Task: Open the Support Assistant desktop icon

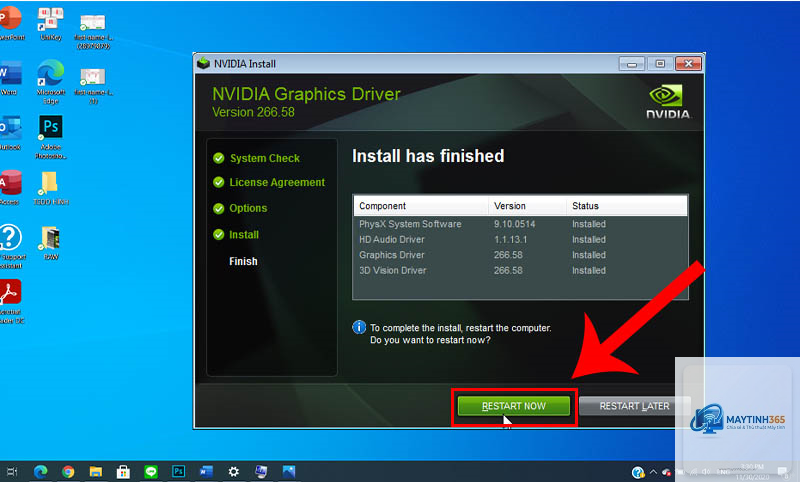Action: 11,246
